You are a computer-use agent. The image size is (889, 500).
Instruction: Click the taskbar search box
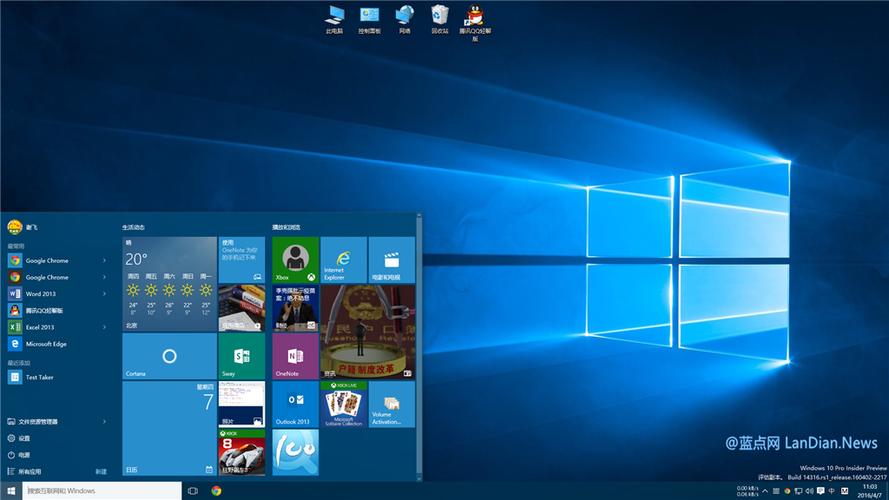[x=102, y=491]
